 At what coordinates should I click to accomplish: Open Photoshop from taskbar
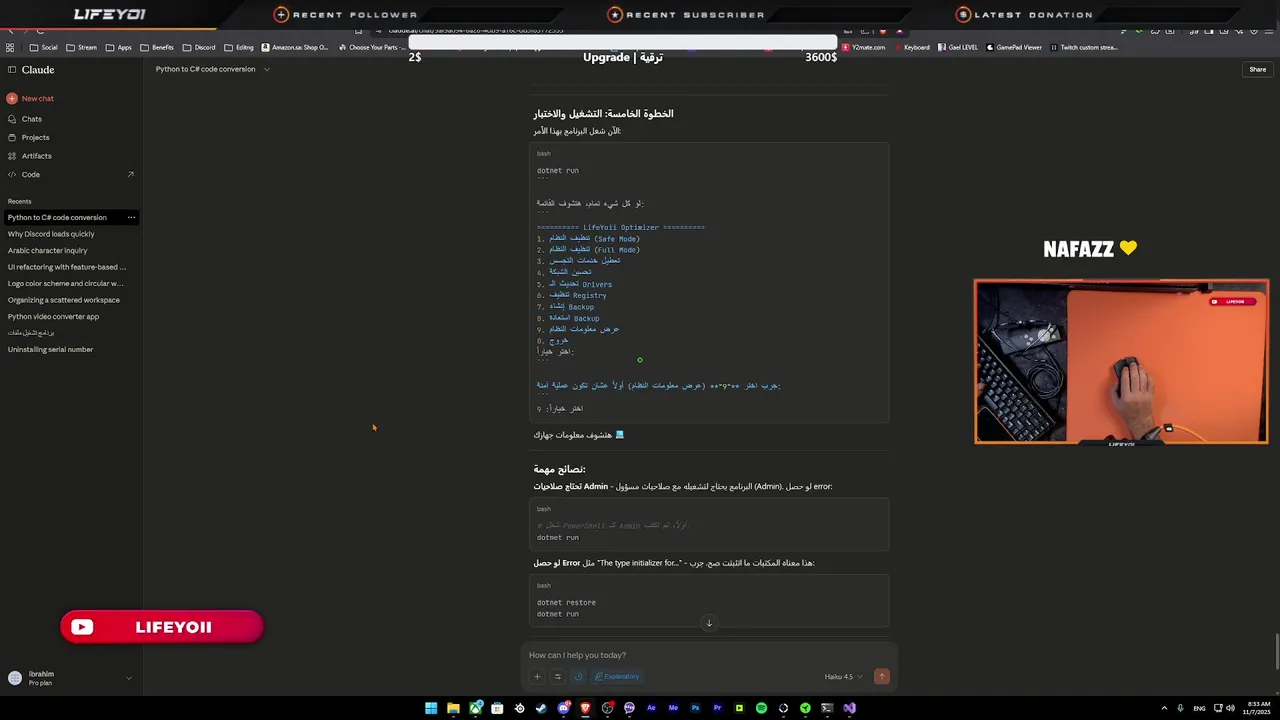[x=695, y=708]
